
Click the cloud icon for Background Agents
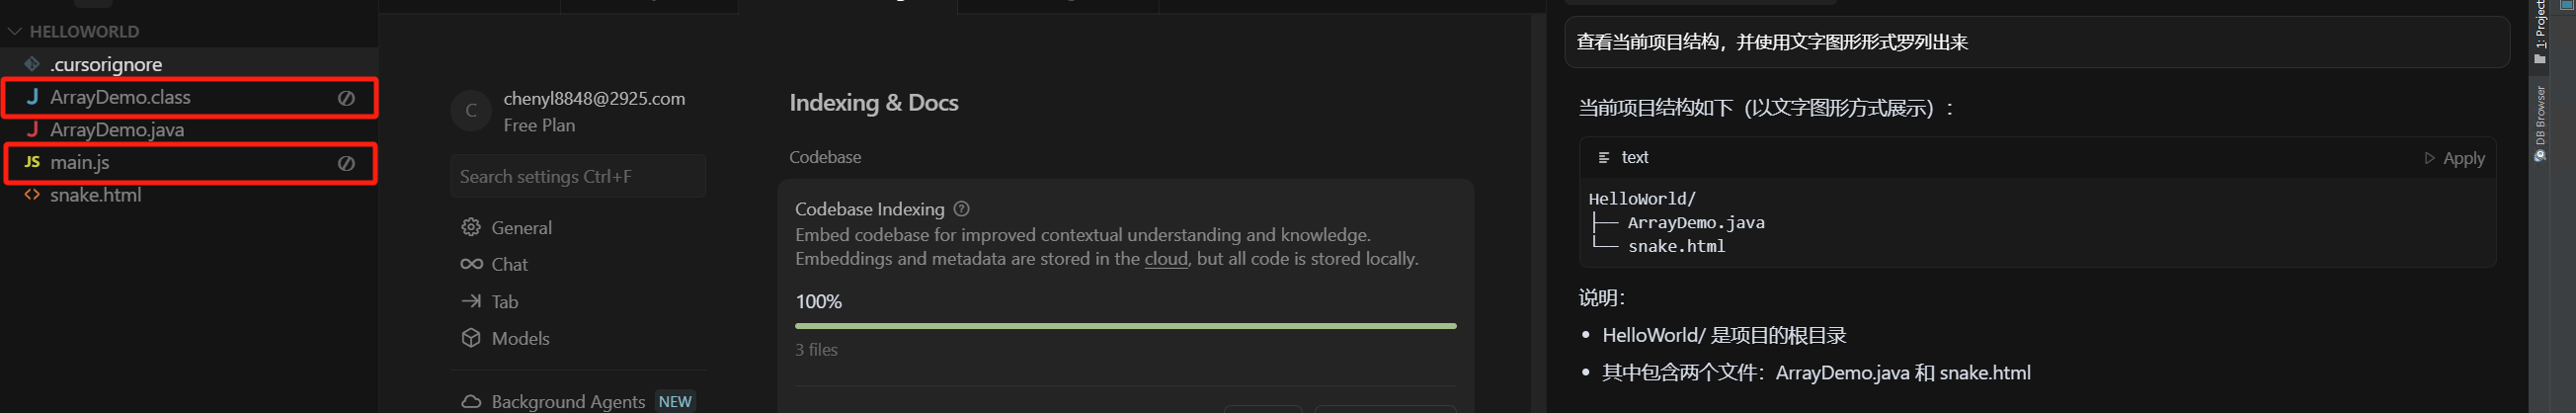[x=471, y=401]
